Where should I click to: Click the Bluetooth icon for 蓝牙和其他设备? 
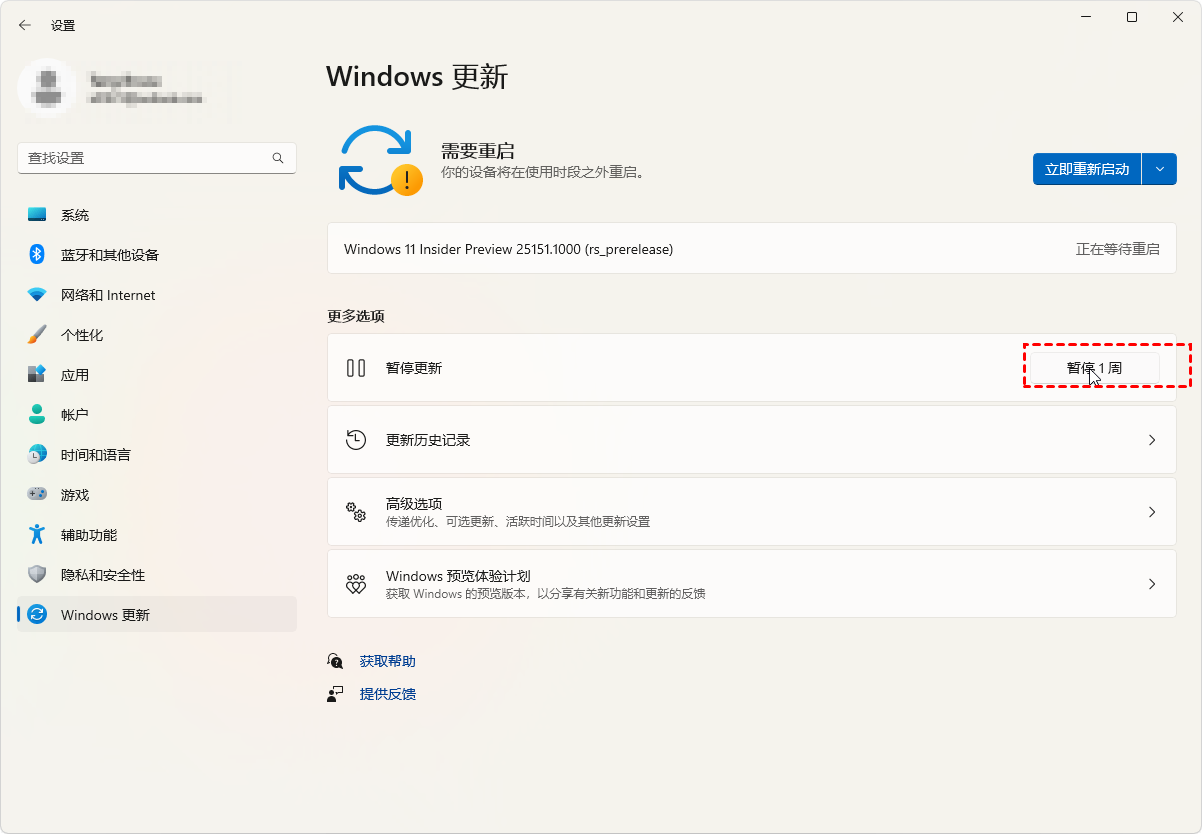[x=37, y=255]
